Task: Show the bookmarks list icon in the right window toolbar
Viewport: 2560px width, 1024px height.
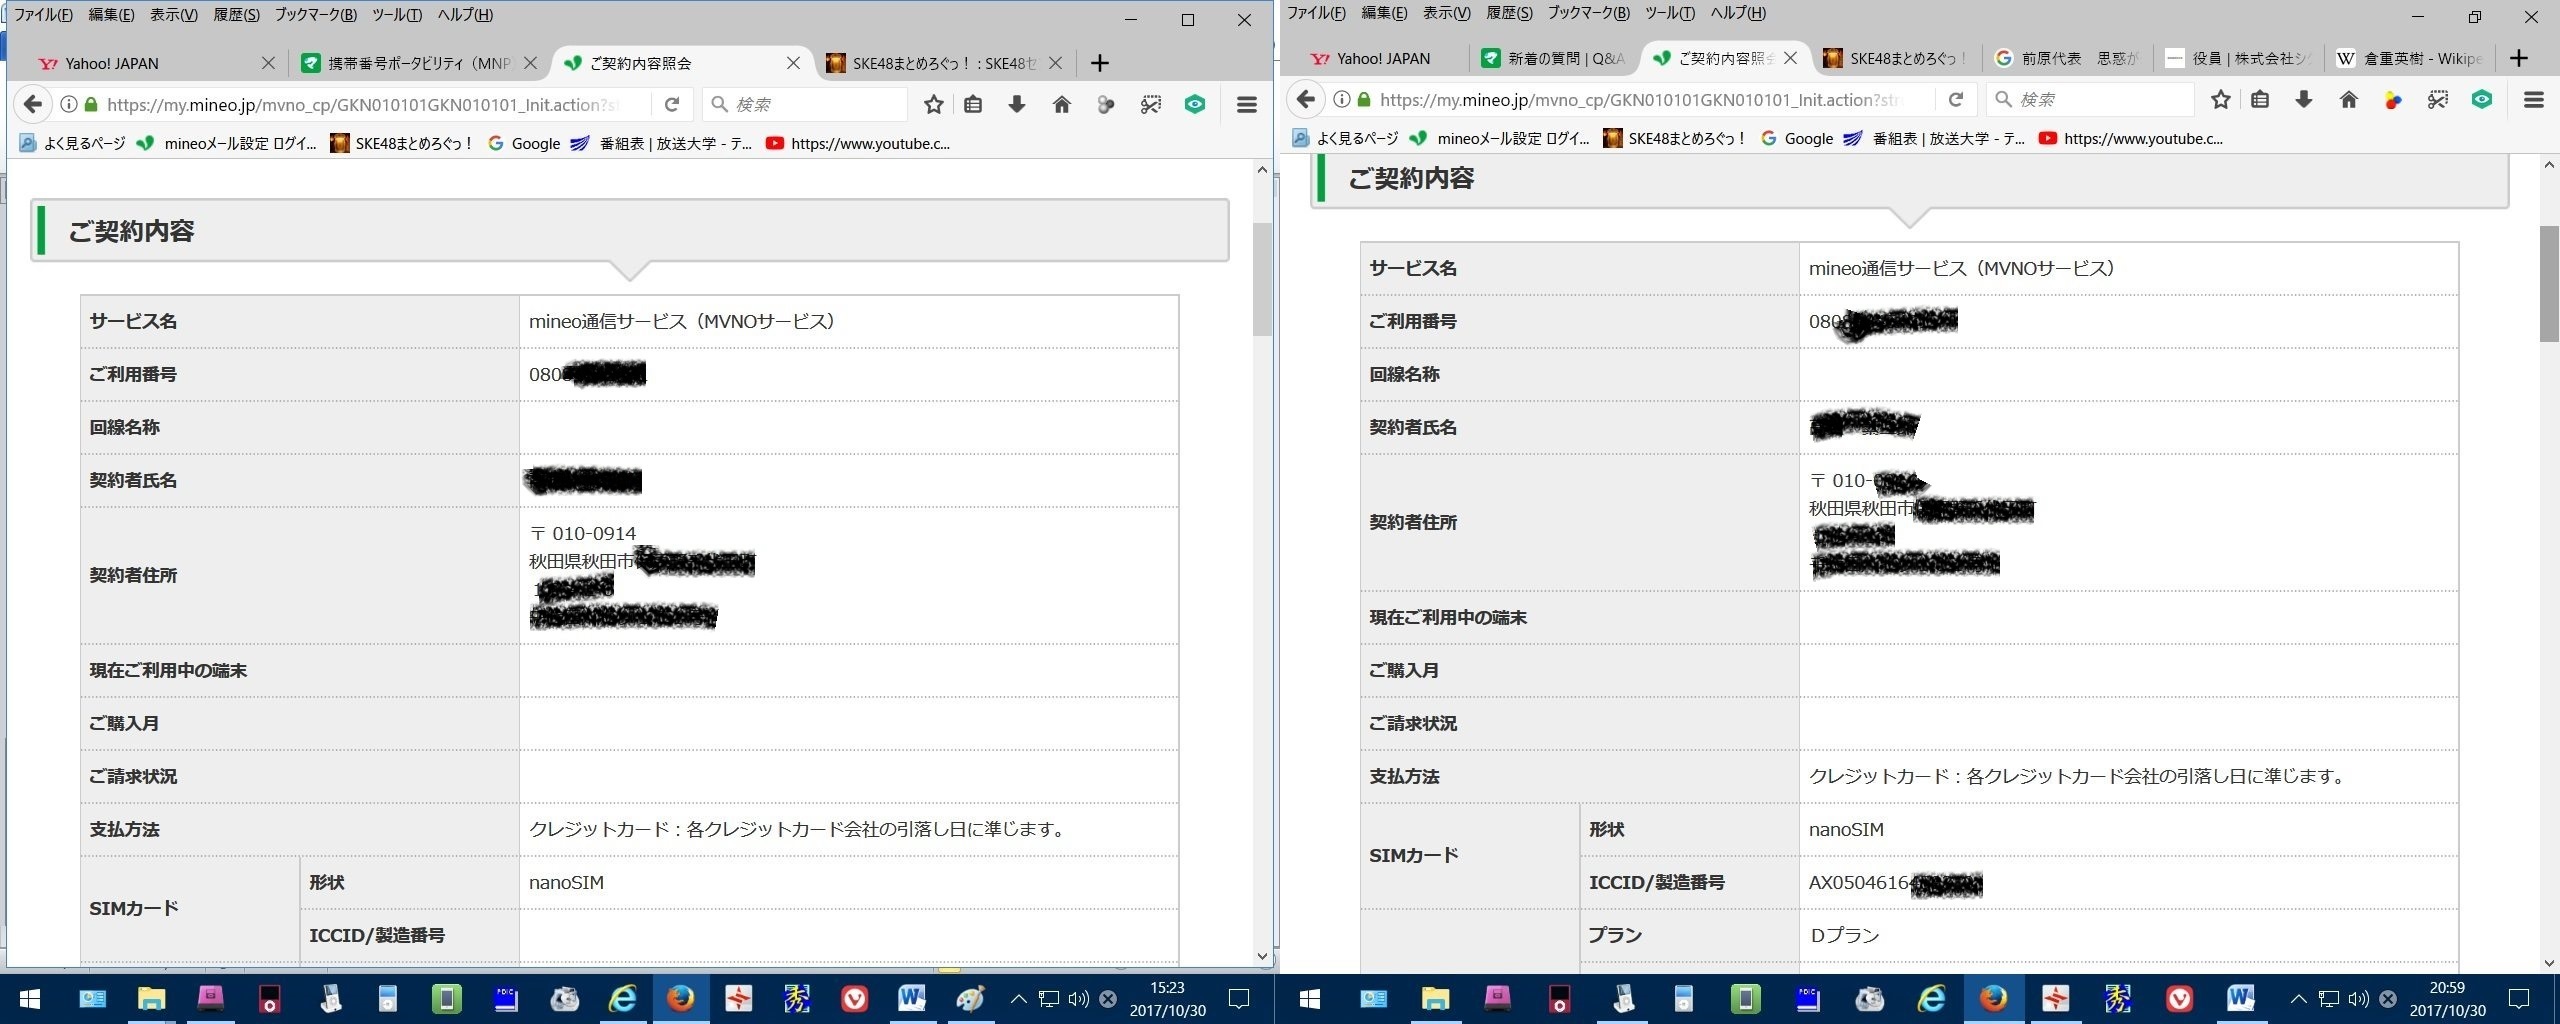Action: (x=2260, y=100)
